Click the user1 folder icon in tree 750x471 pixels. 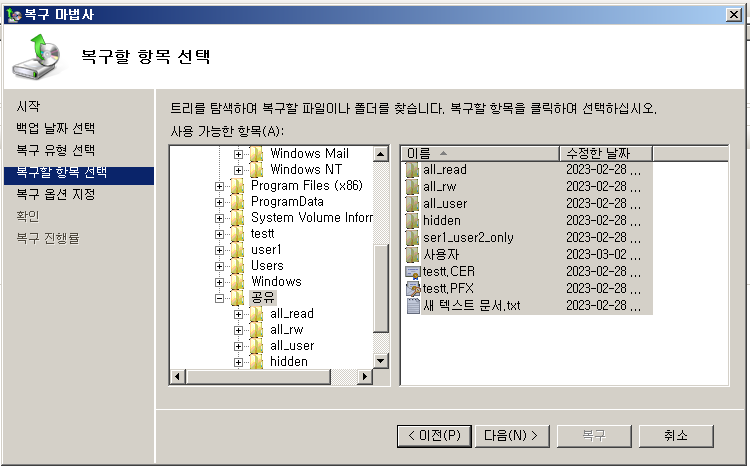(238, 250)
